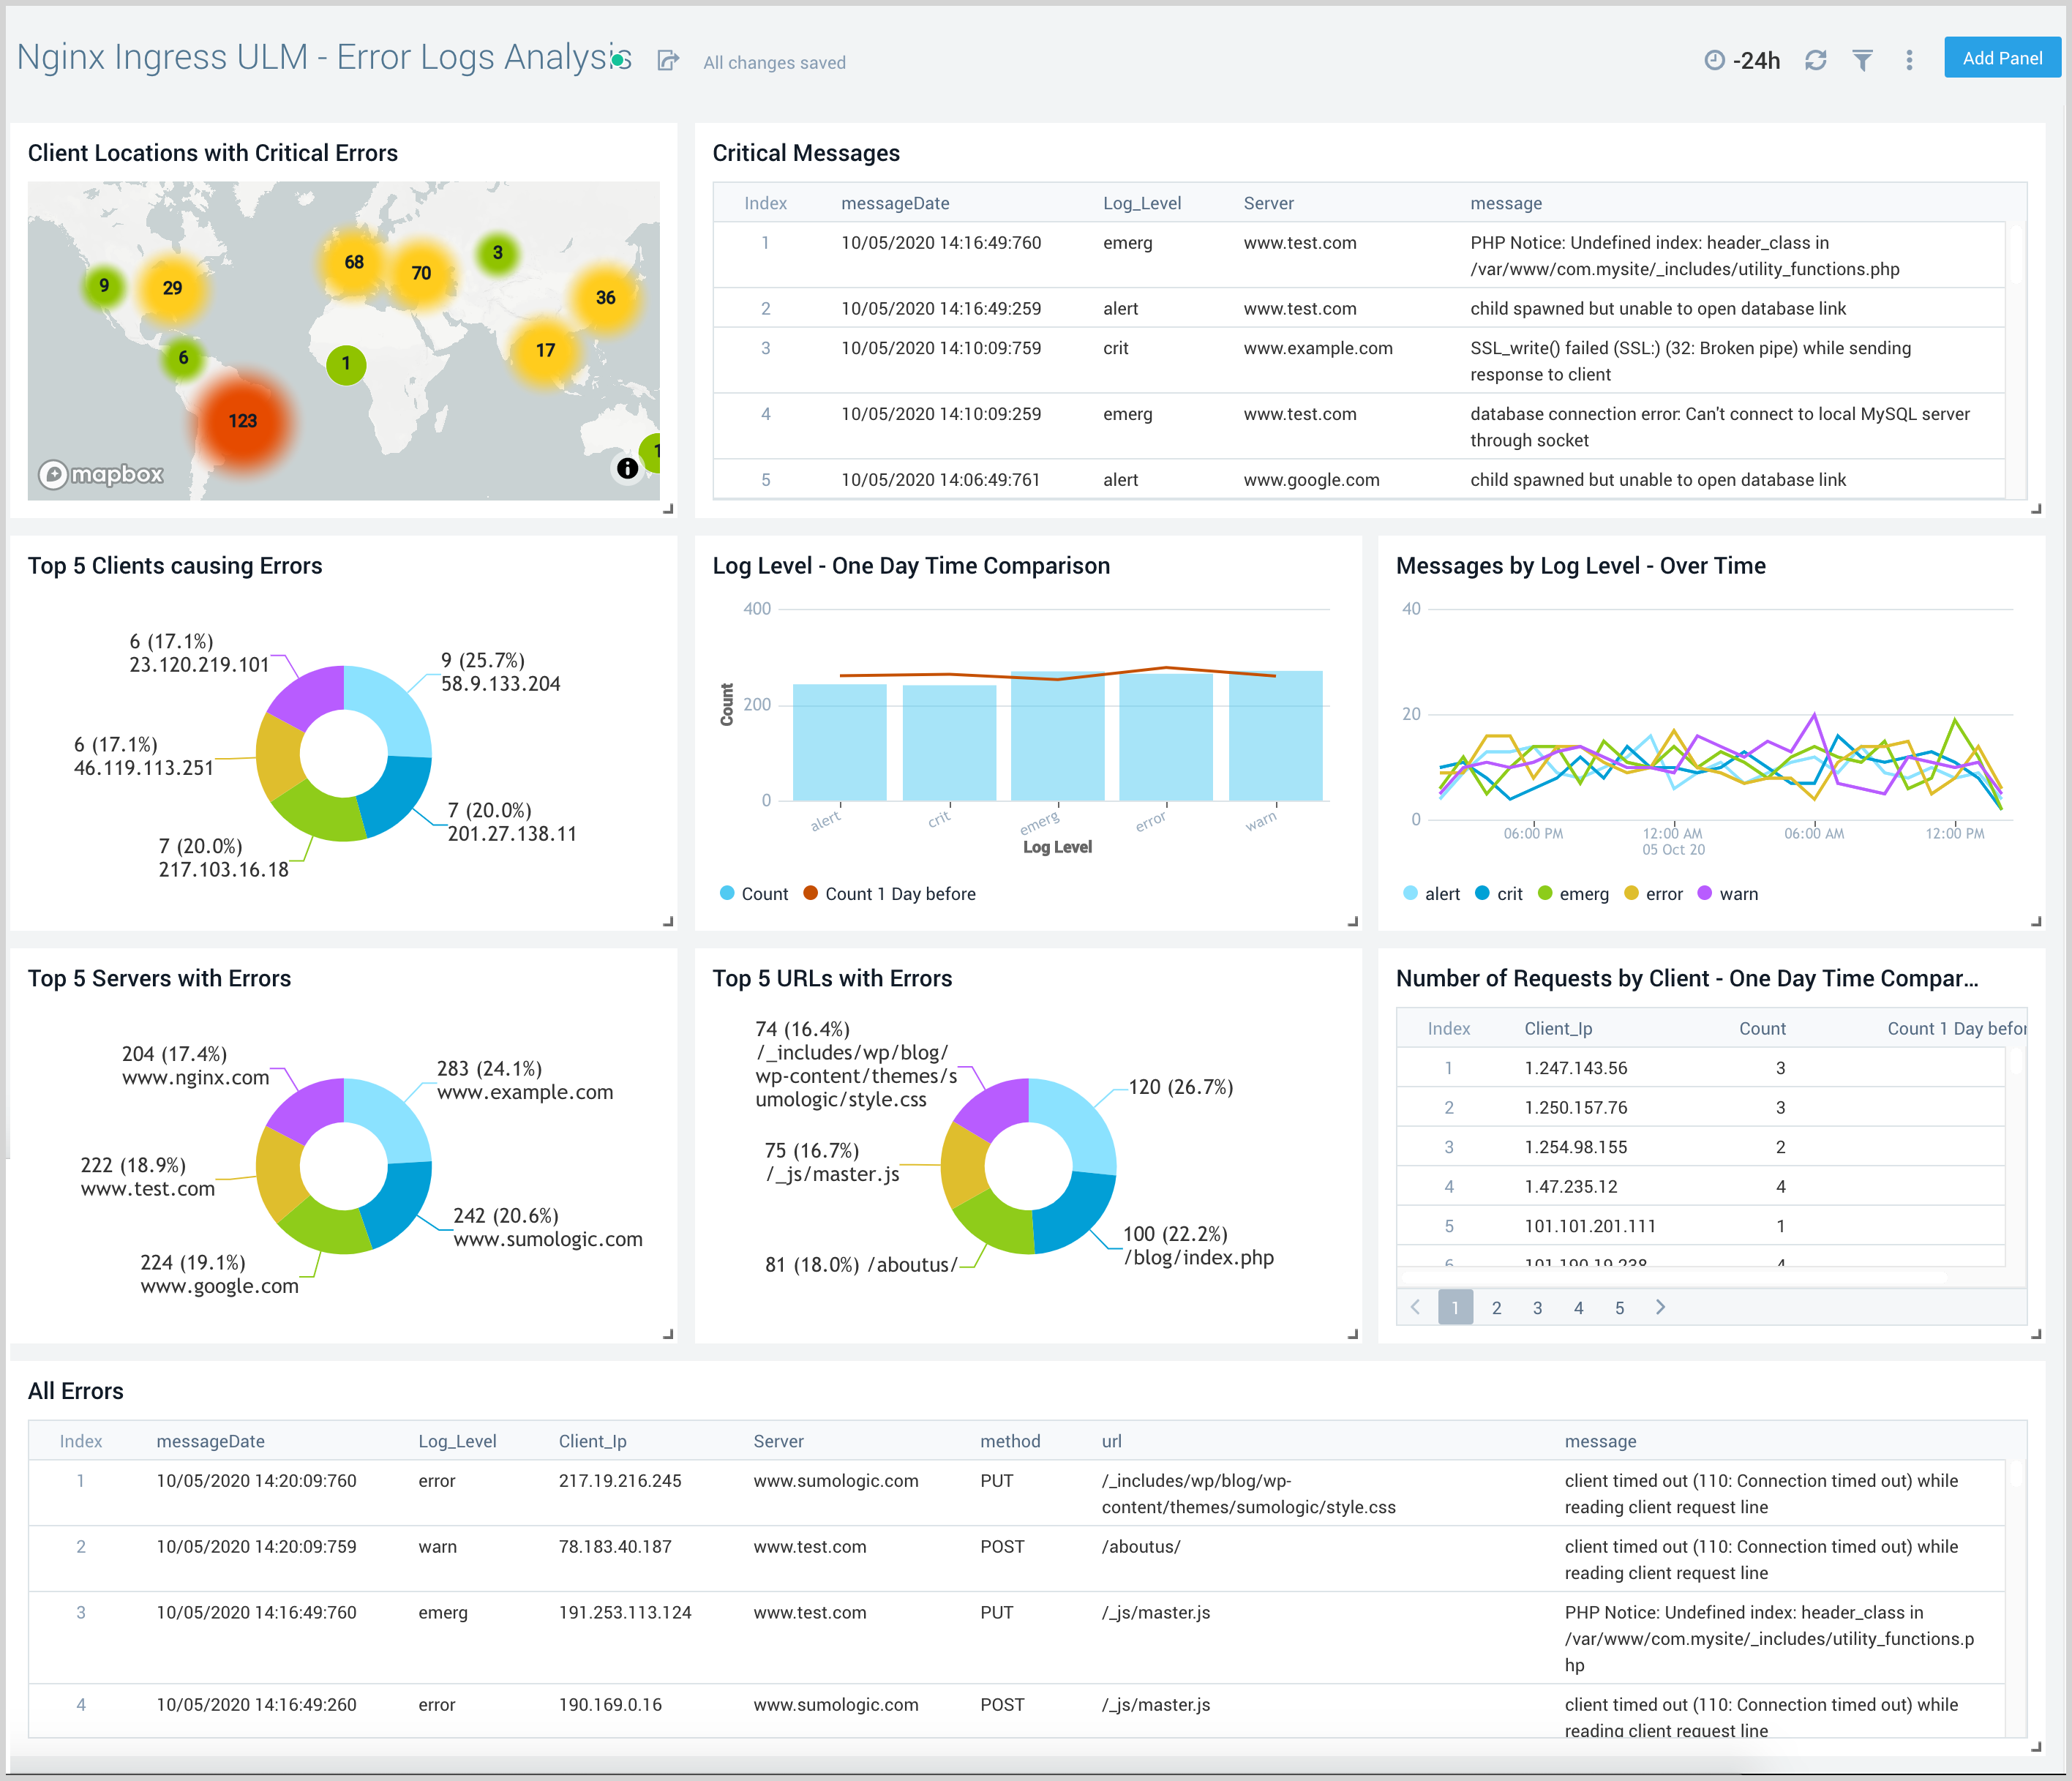Toggle the emerg legend series
Screen dimensions: 2072x1781
click(1573, 894)
